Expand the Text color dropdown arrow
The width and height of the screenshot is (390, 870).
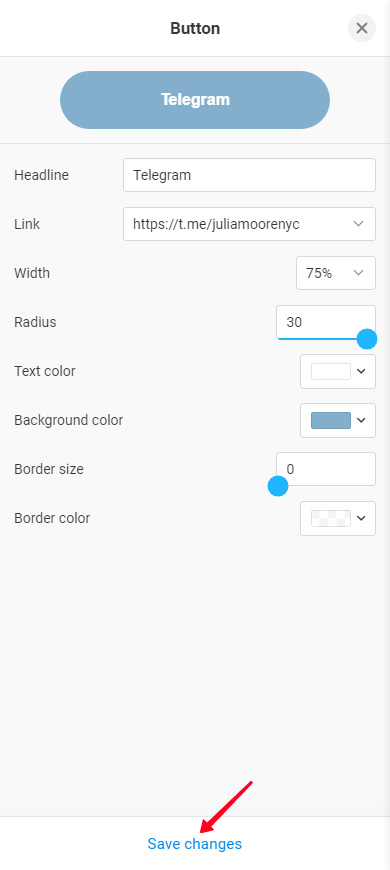click(x=361, y=371)
